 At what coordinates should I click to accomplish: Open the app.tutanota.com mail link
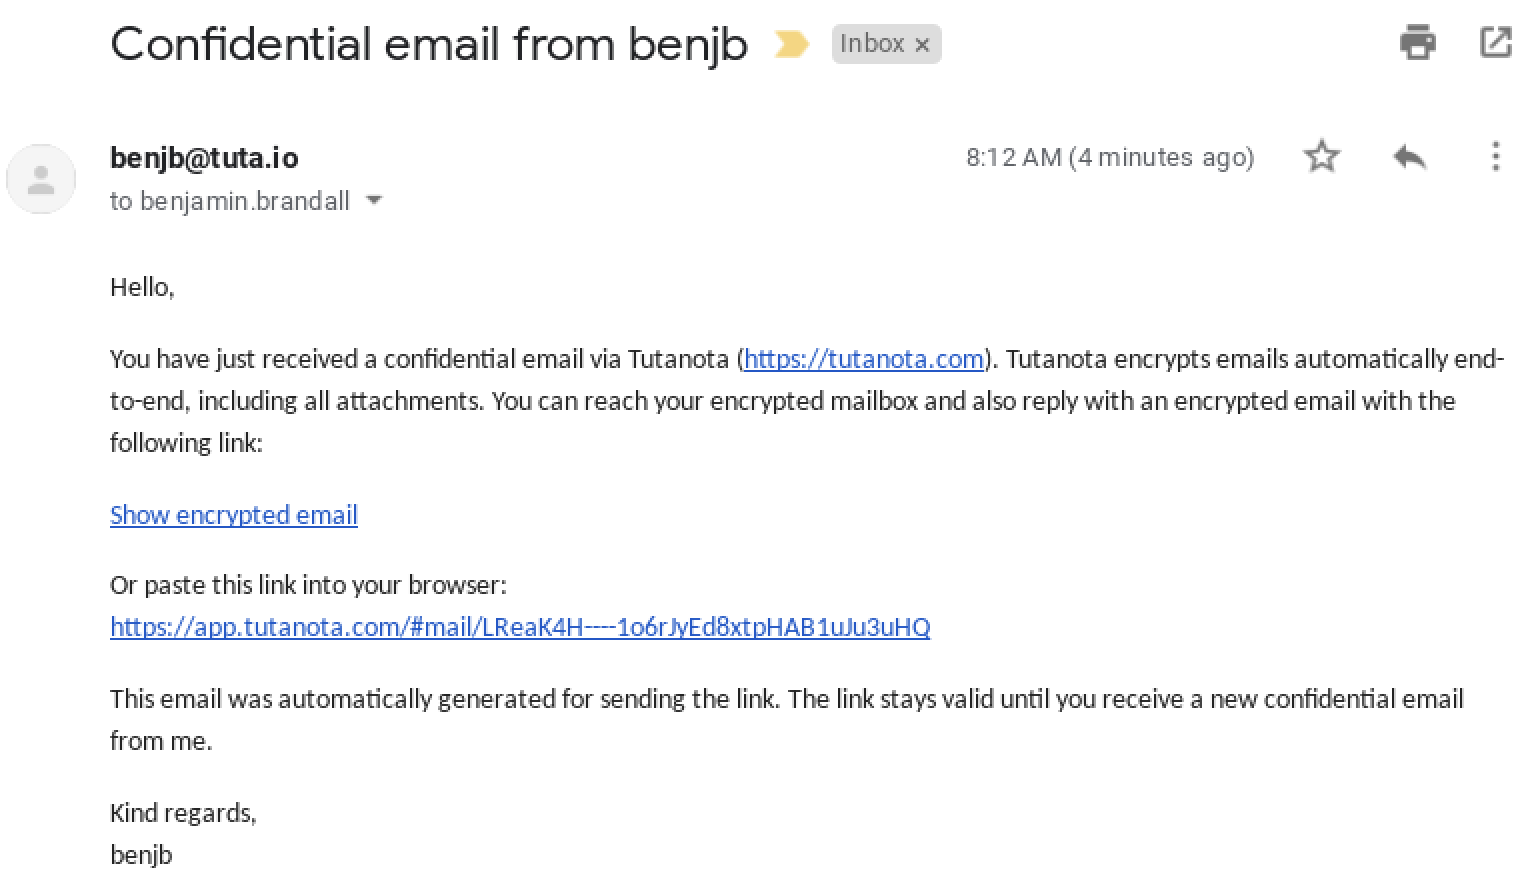[520, 627]
